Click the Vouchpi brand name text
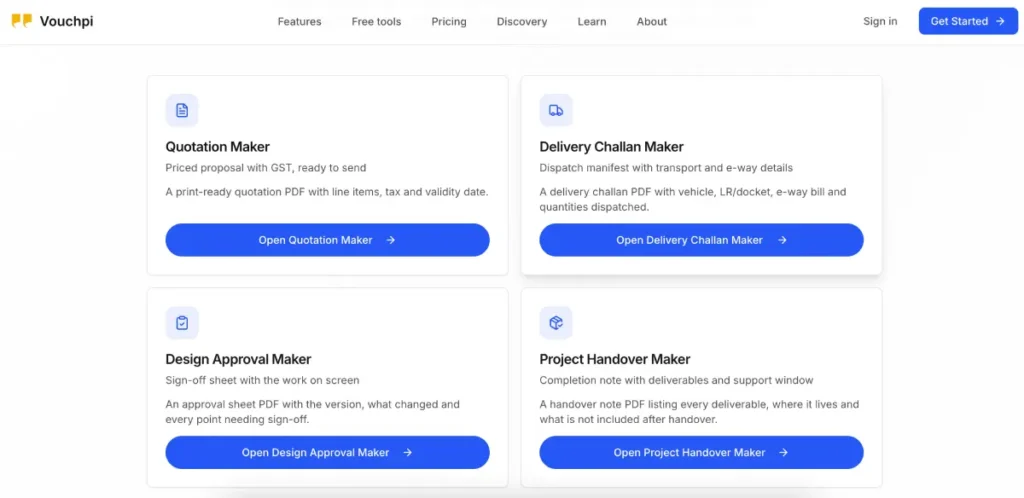 (x=66, y=21)
